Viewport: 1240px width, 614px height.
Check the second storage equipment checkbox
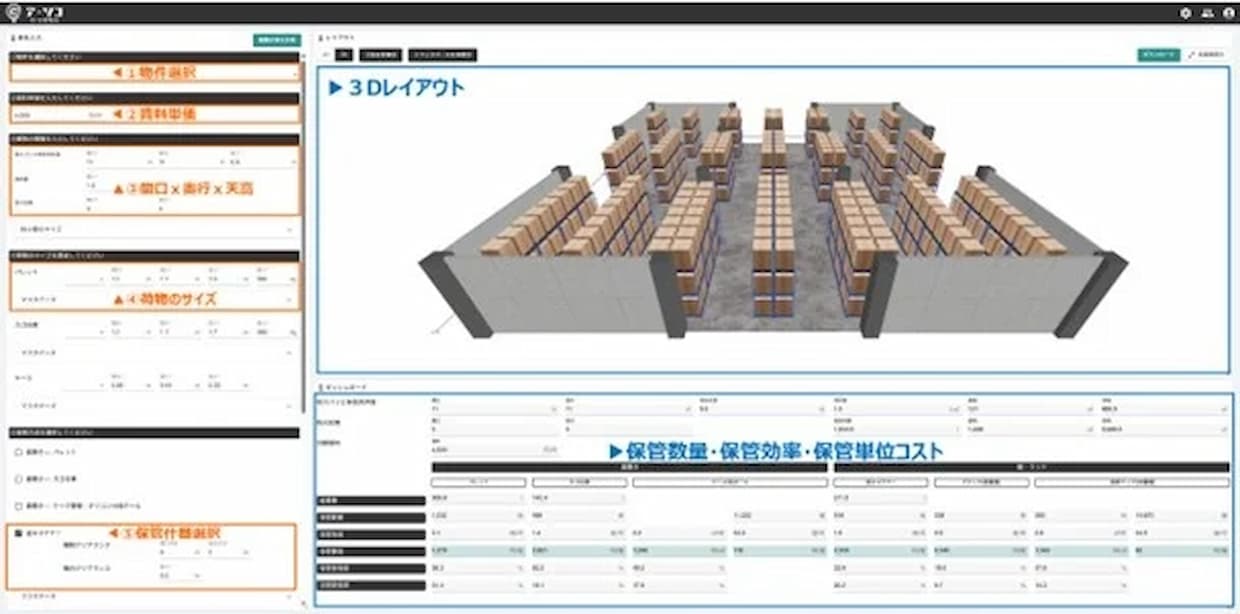19,479
